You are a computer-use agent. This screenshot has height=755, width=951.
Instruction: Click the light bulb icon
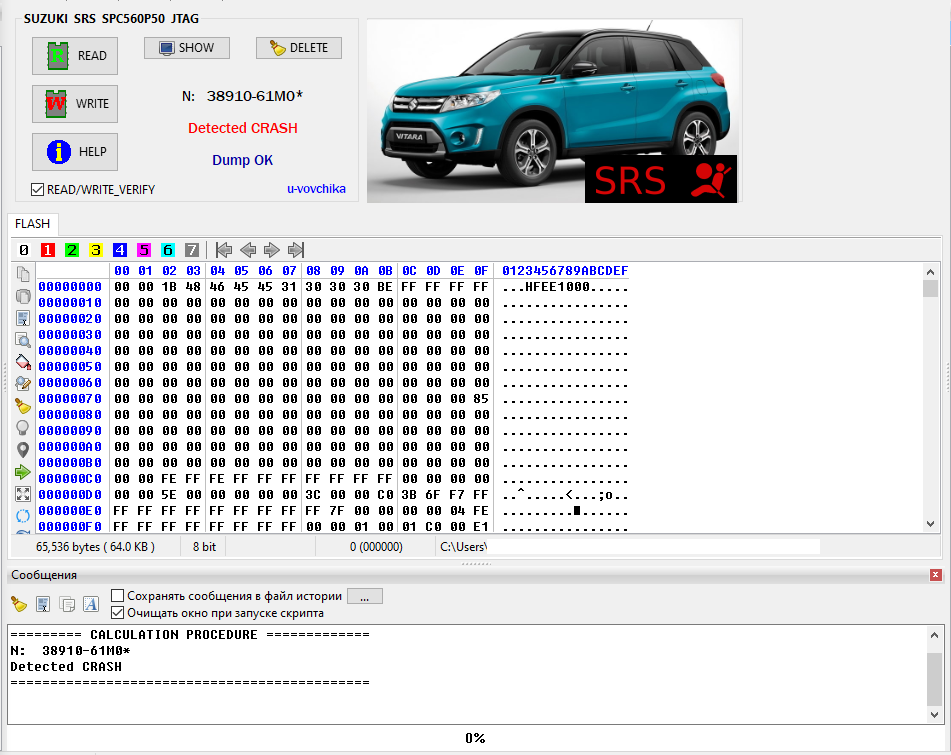click(x=23, y=428)
